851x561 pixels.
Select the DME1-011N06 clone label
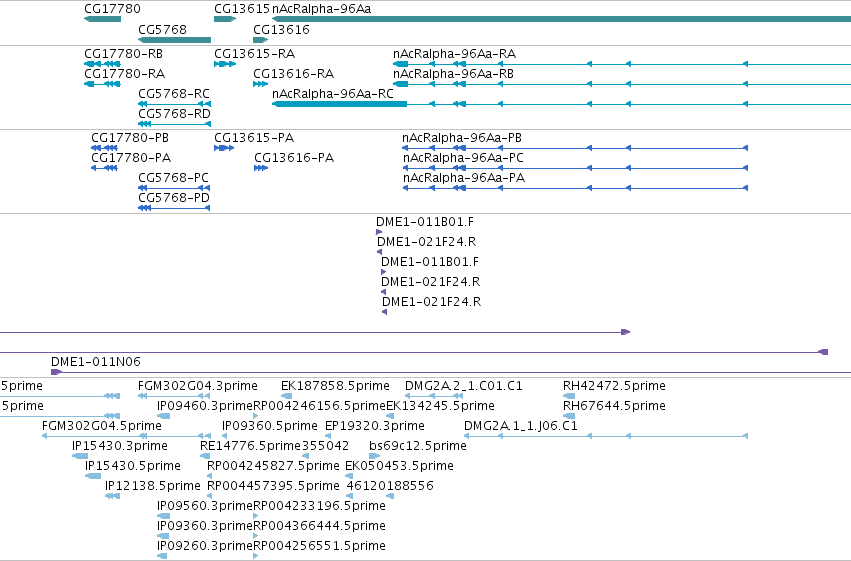pyautogui.click(x=96, y=362)
